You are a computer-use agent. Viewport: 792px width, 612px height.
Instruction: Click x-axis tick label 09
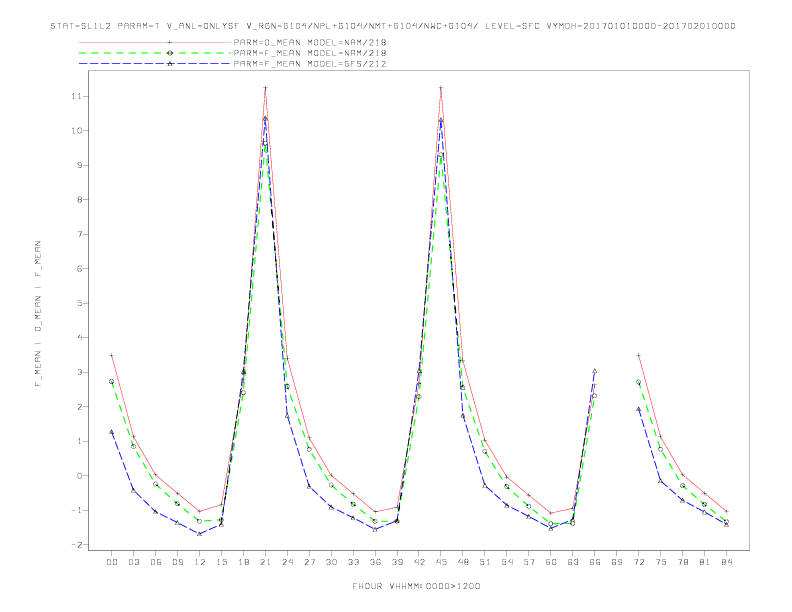177,562
